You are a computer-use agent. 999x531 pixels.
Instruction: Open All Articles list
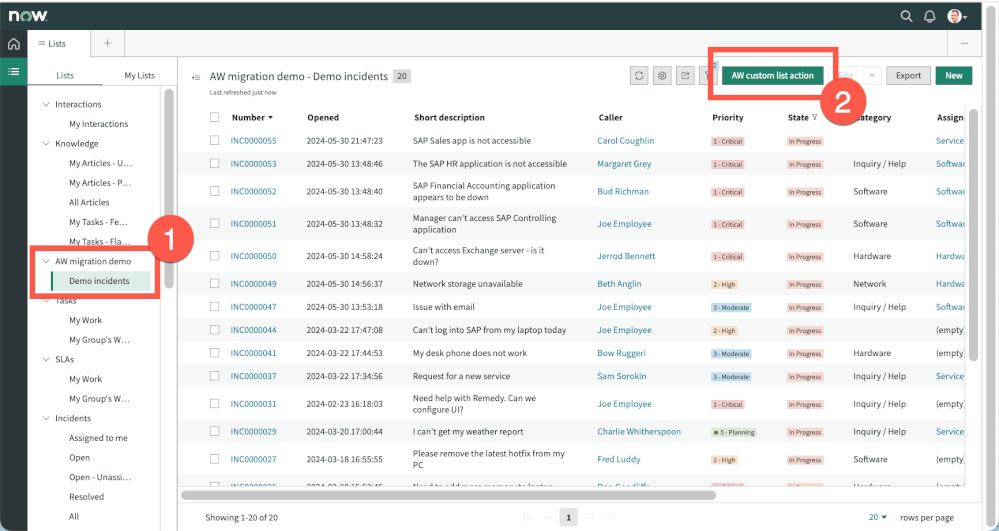[x=89, y=202]
